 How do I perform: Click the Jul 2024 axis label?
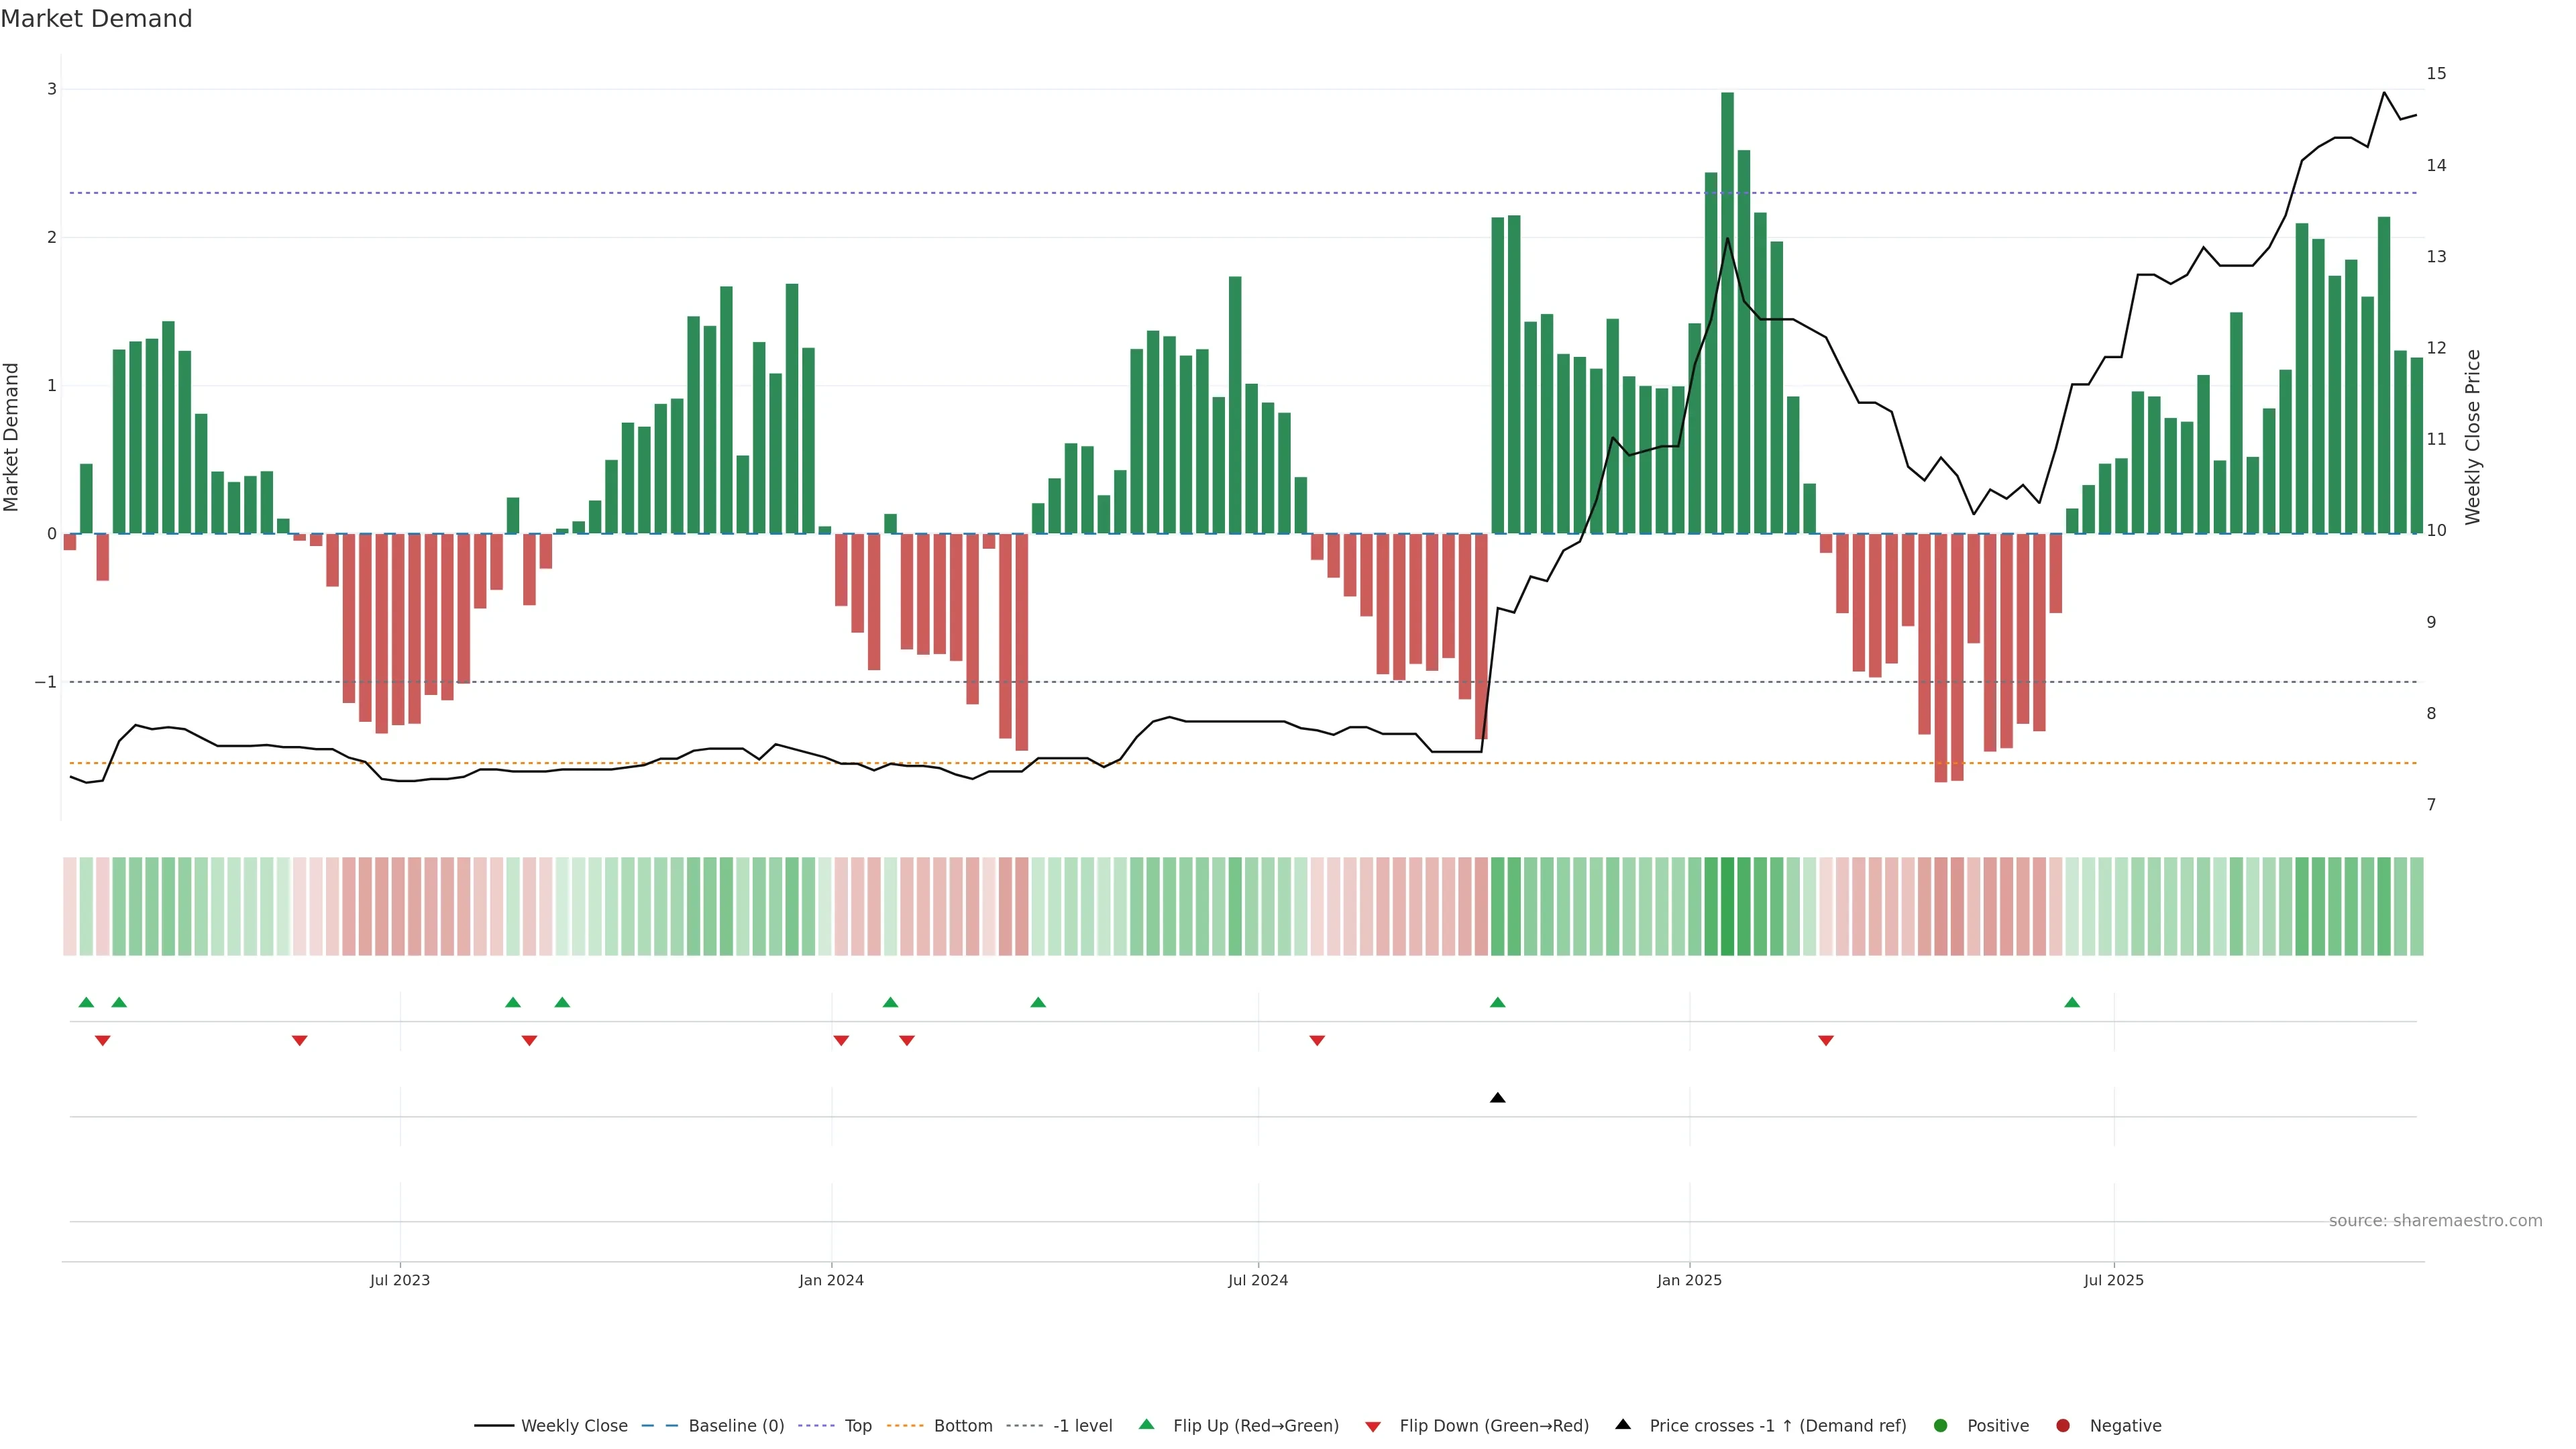(x=1257, y=1280)
